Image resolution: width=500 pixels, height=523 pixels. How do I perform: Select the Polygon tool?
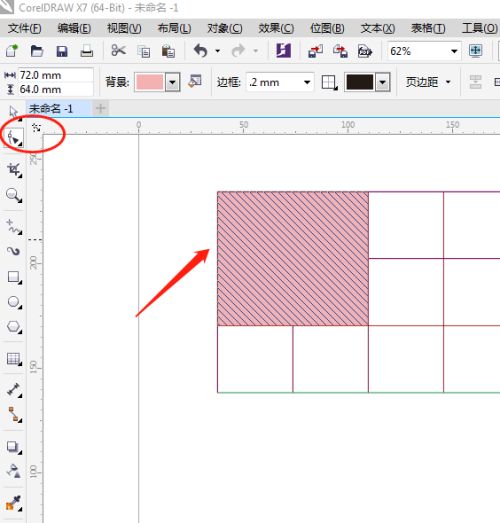(x=14, y=327)
